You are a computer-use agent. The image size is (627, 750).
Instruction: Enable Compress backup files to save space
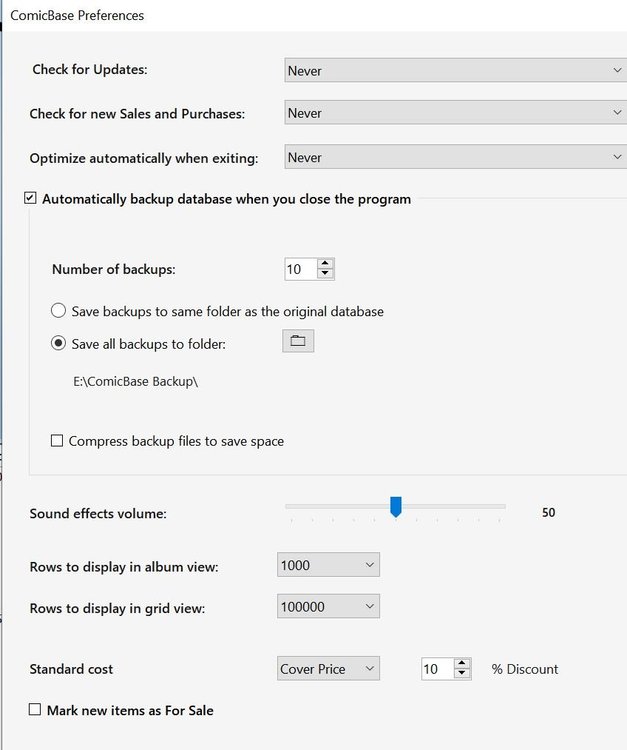(57, 441)
